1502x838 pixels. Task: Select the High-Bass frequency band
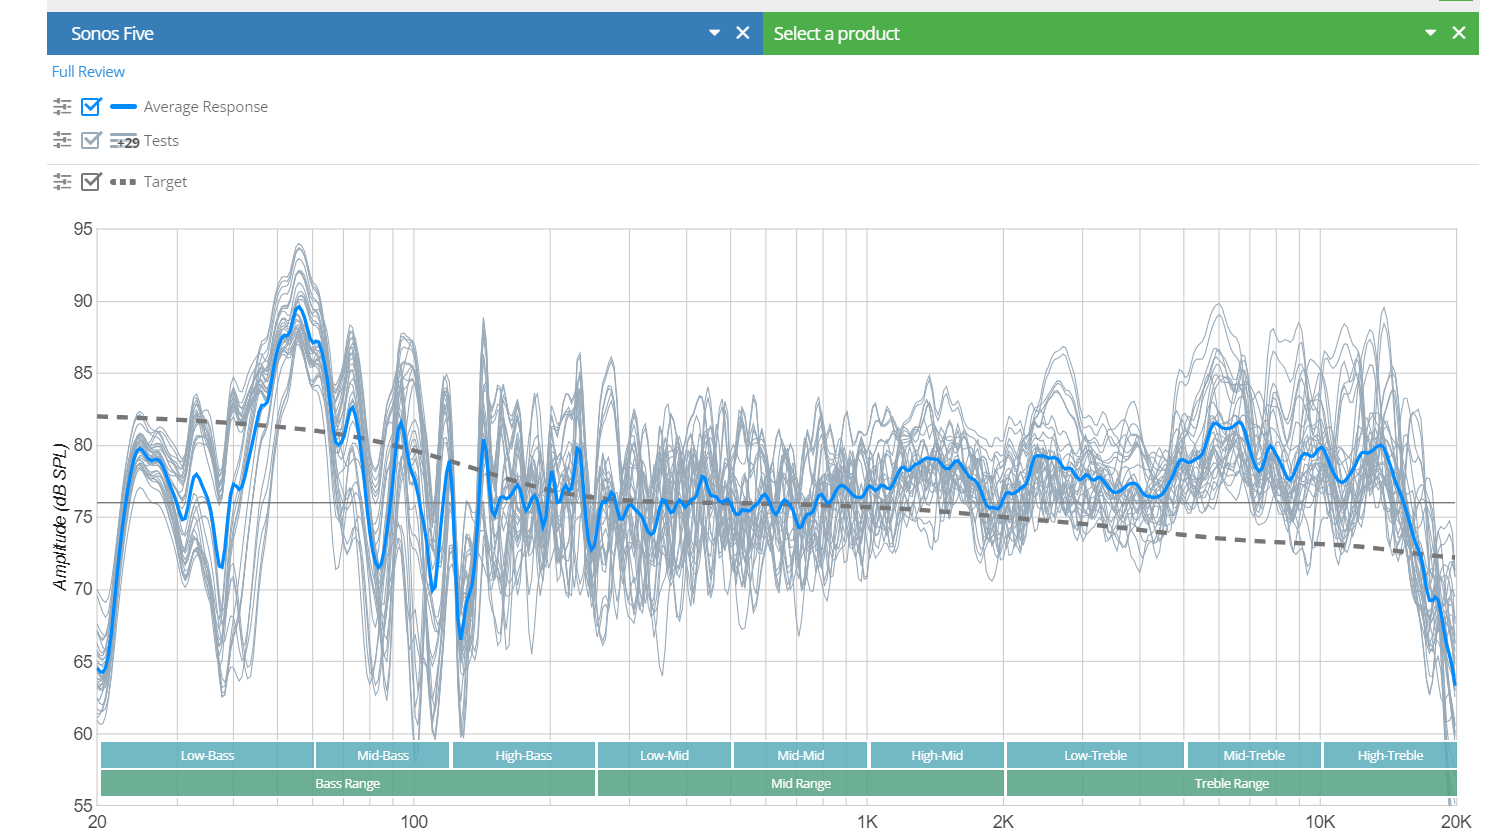523,755
